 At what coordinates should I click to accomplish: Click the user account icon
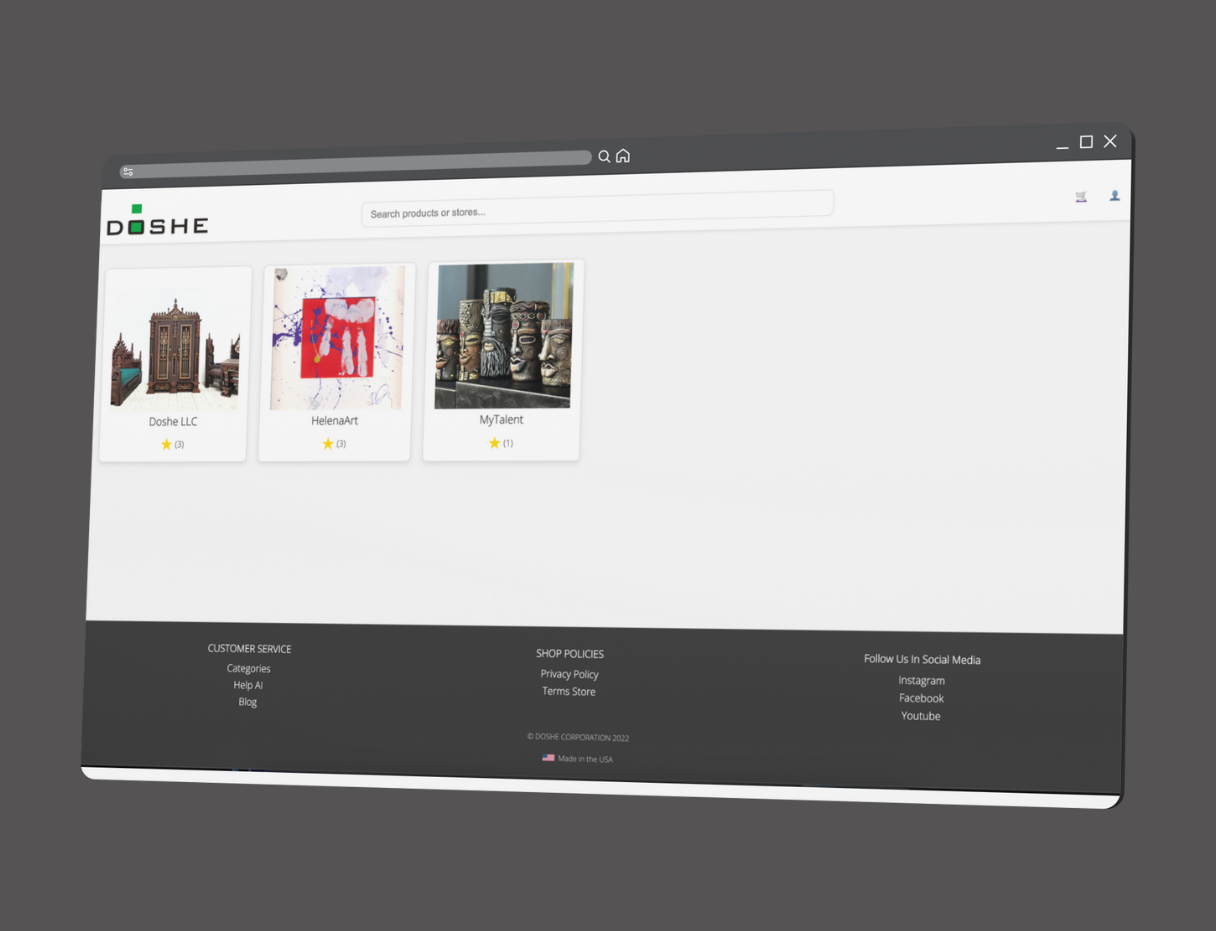tap(1114, 196)
